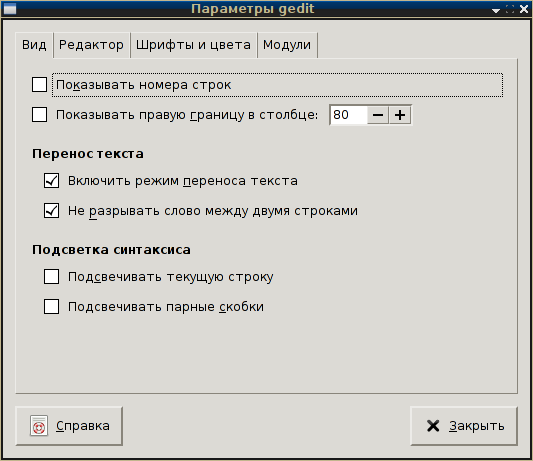This screenshot has height=461, width=533.
Task: Maximize the Параметры gedit window
Action: click(x=510, y=9)
